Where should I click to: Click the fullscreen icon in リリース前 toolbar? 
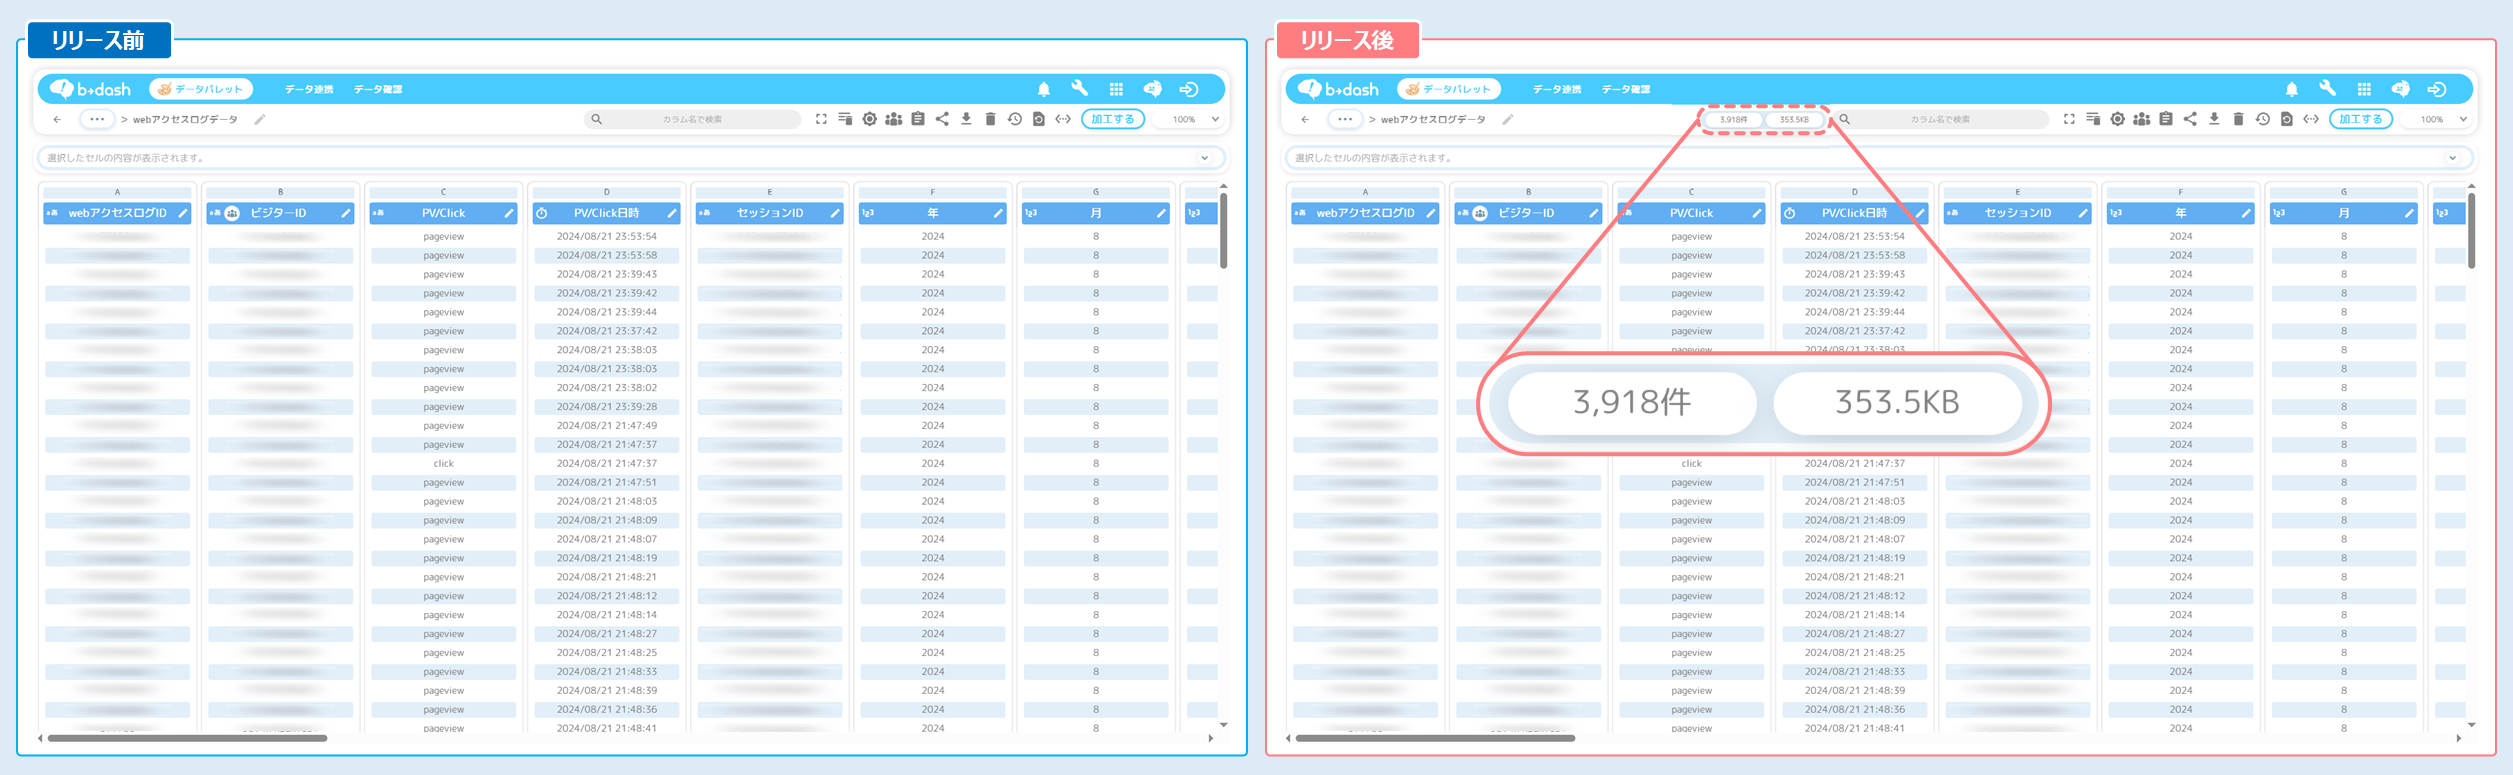coord(821,119)
